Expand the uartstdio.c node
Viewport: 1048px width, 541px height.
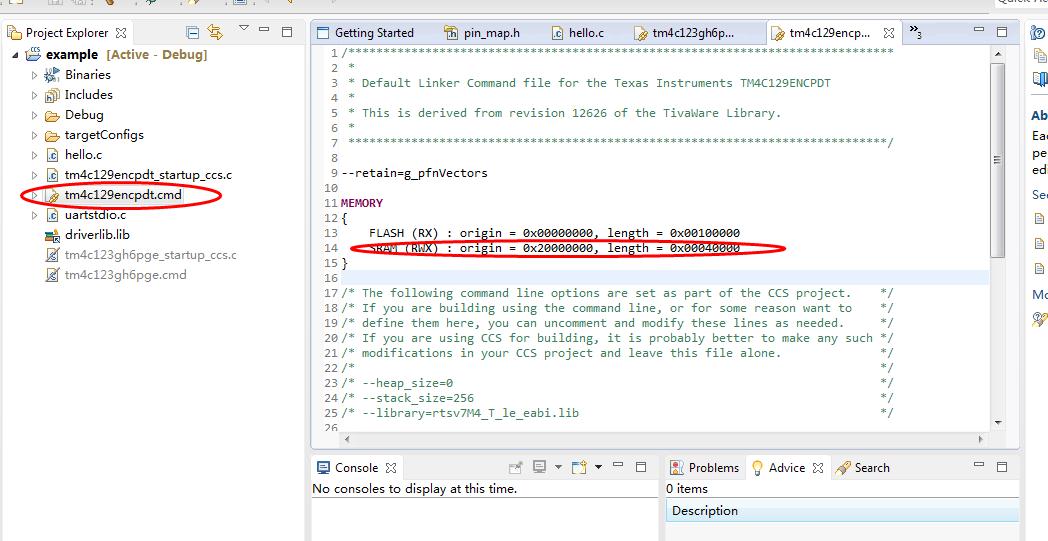35,215
